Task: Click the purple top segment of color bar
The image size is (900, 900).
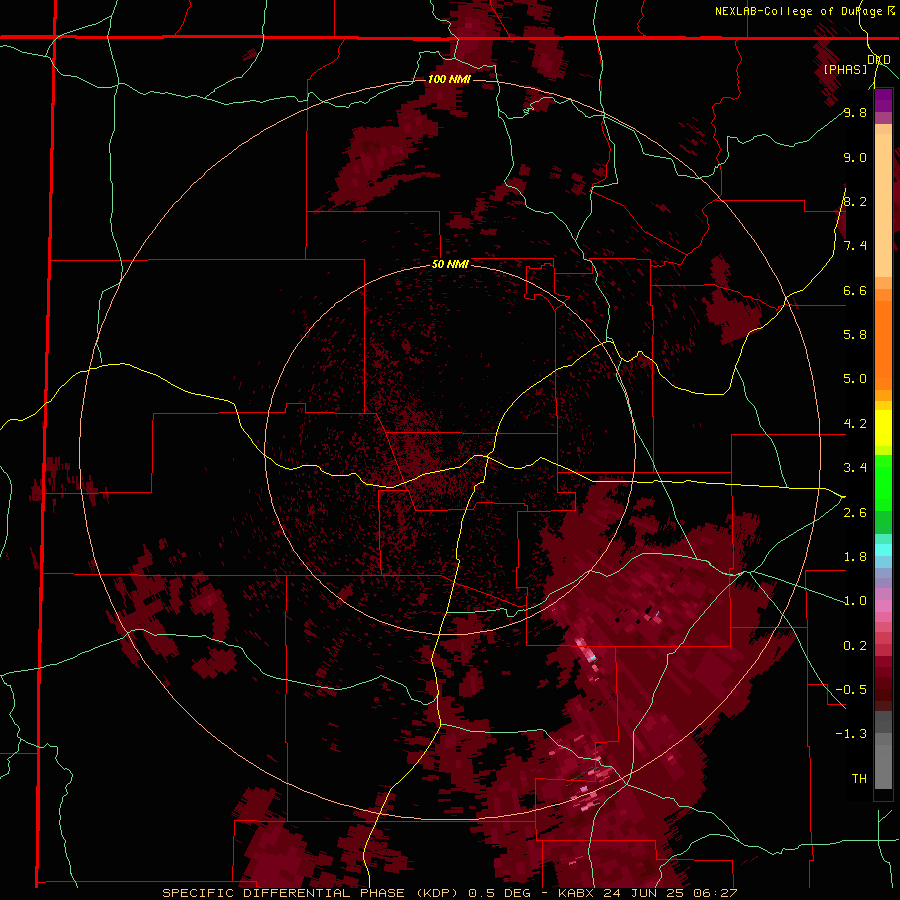Action: [883, 100]
